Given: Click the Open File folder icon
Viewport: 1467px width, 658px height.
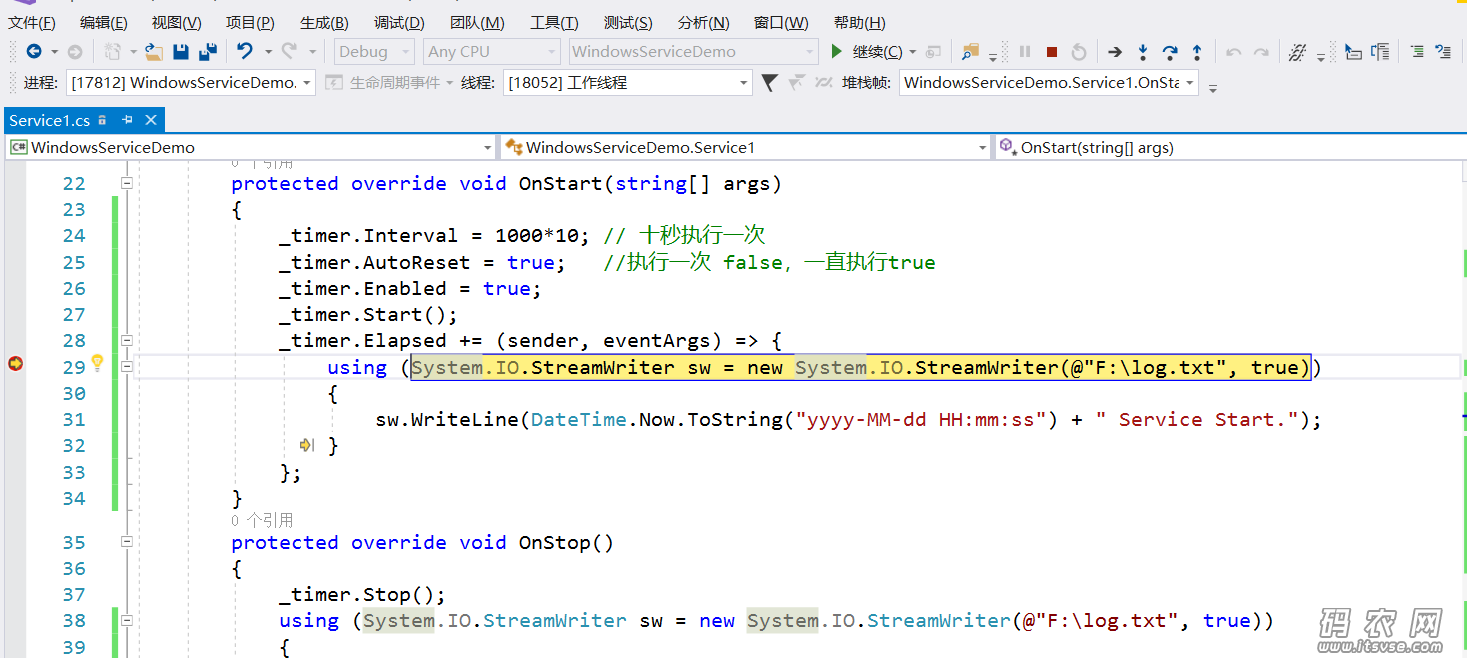Looking at the screenshot, I should (x=154, y=51).
